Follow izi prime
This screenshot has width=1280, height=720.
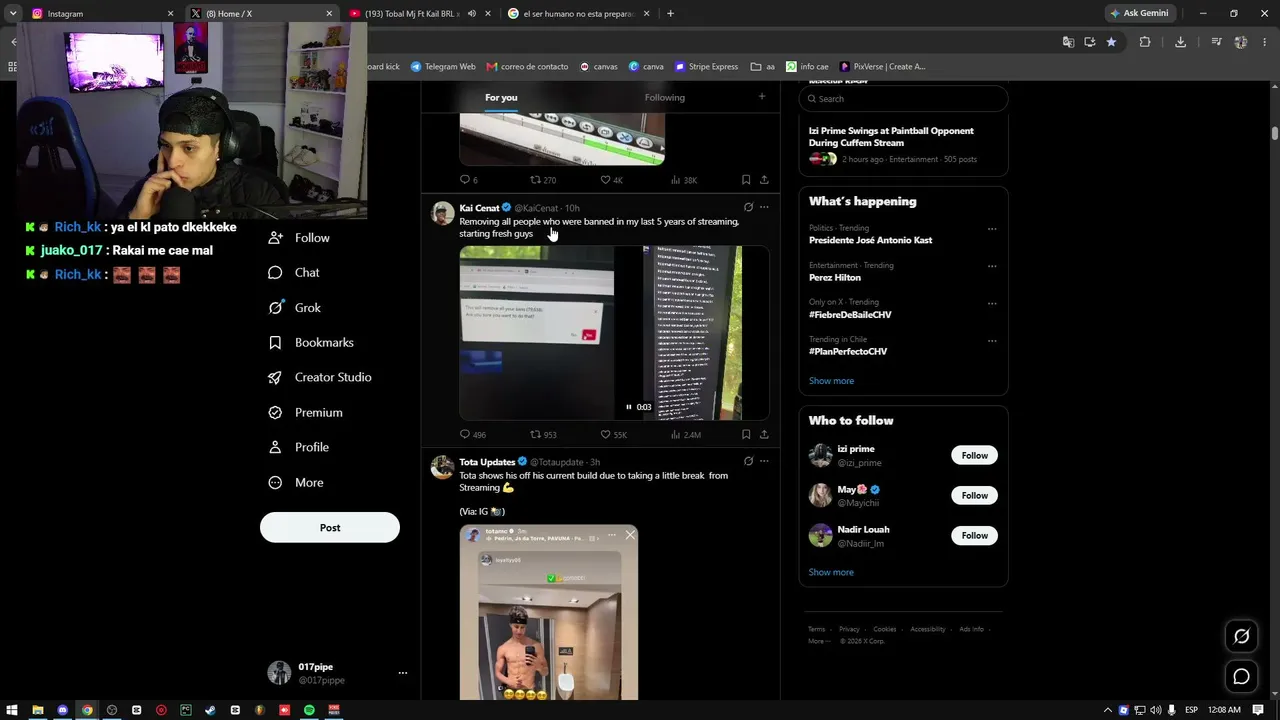(x=974, y=455)
